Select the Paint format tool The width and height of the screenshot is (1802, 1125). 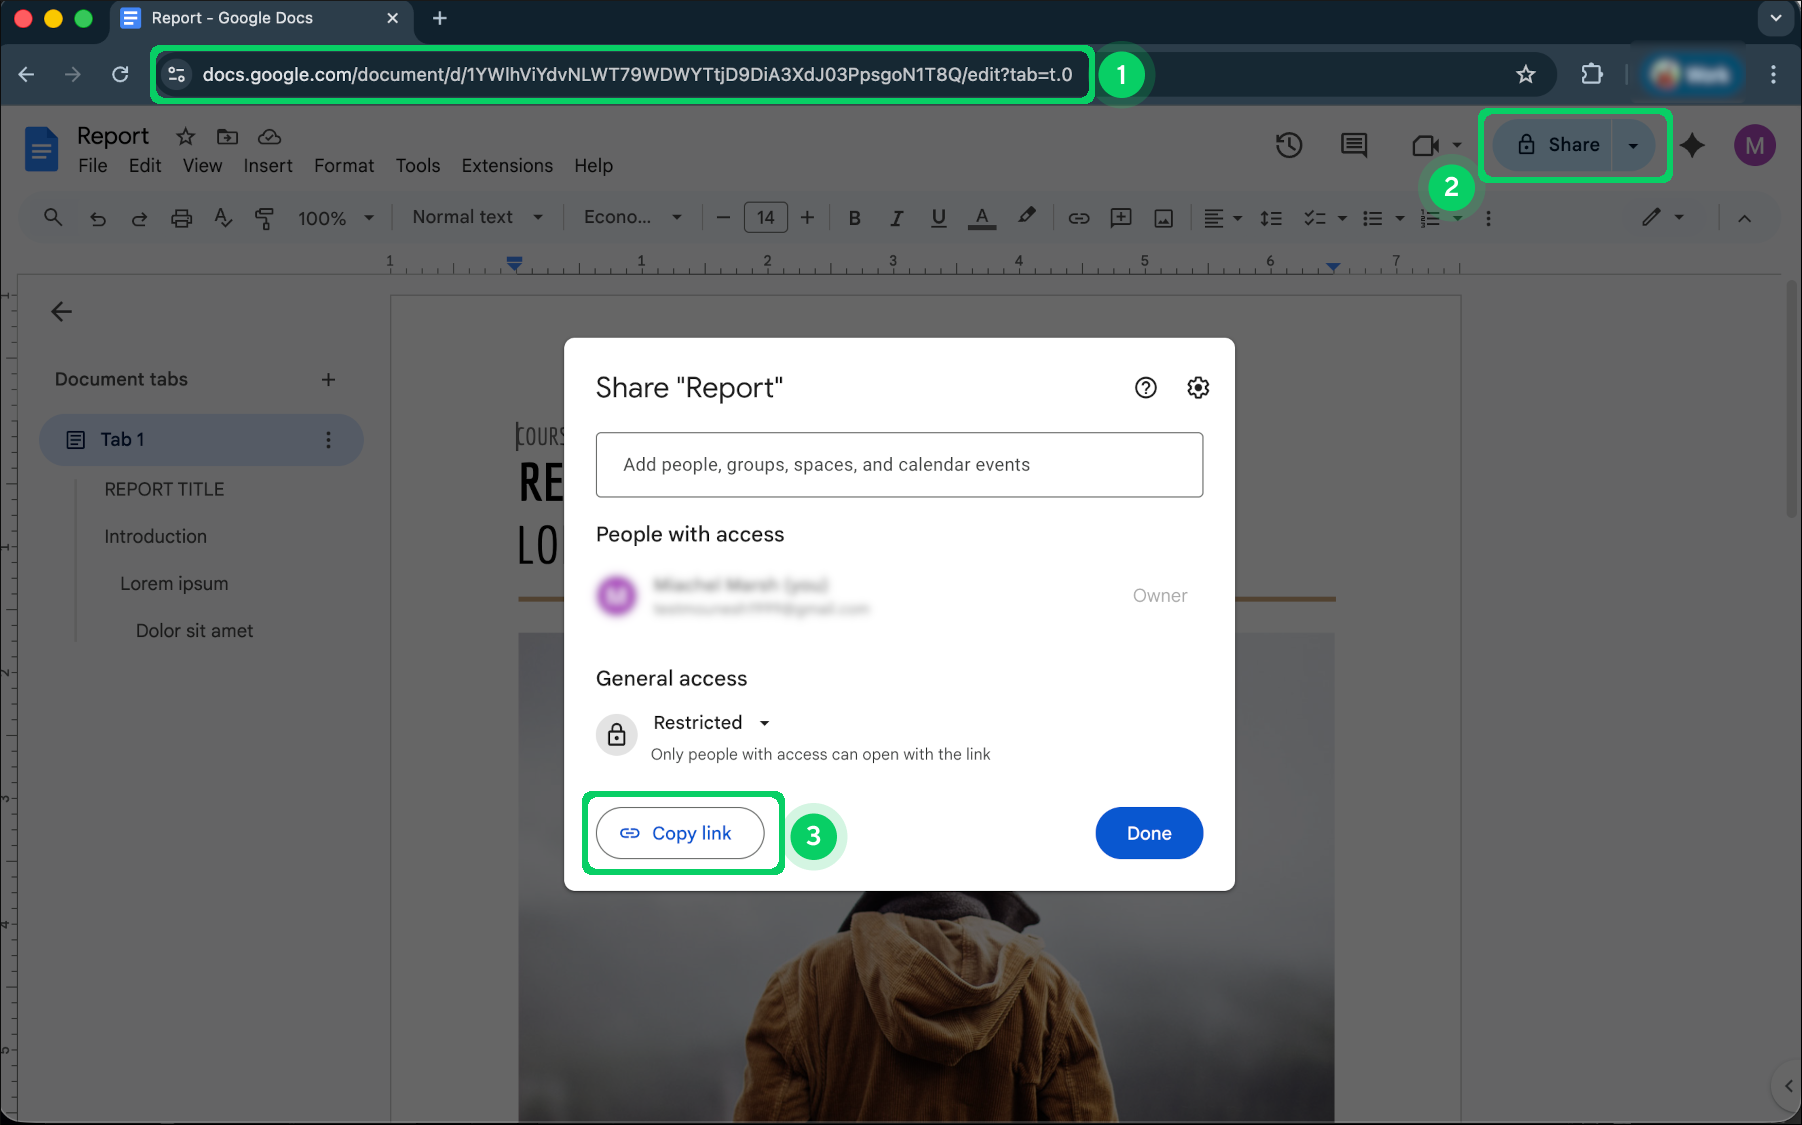pyautogui.click(x=264, y=217)
